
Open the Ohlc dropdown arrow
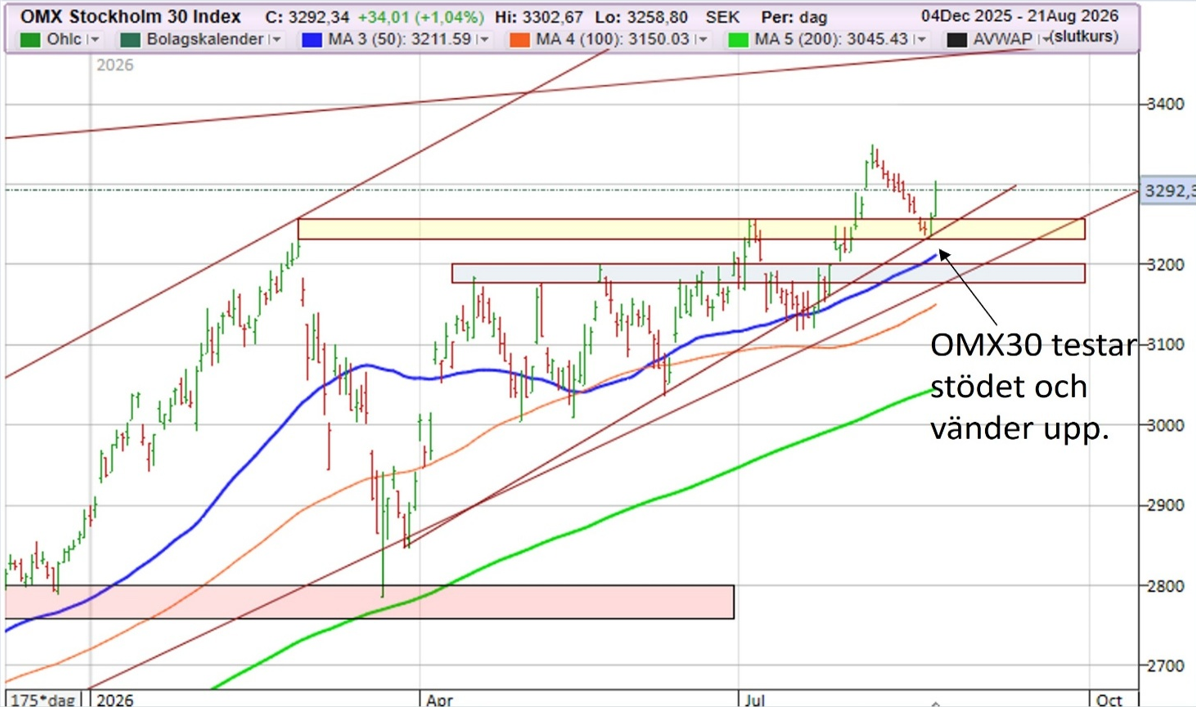click(94, 40)
